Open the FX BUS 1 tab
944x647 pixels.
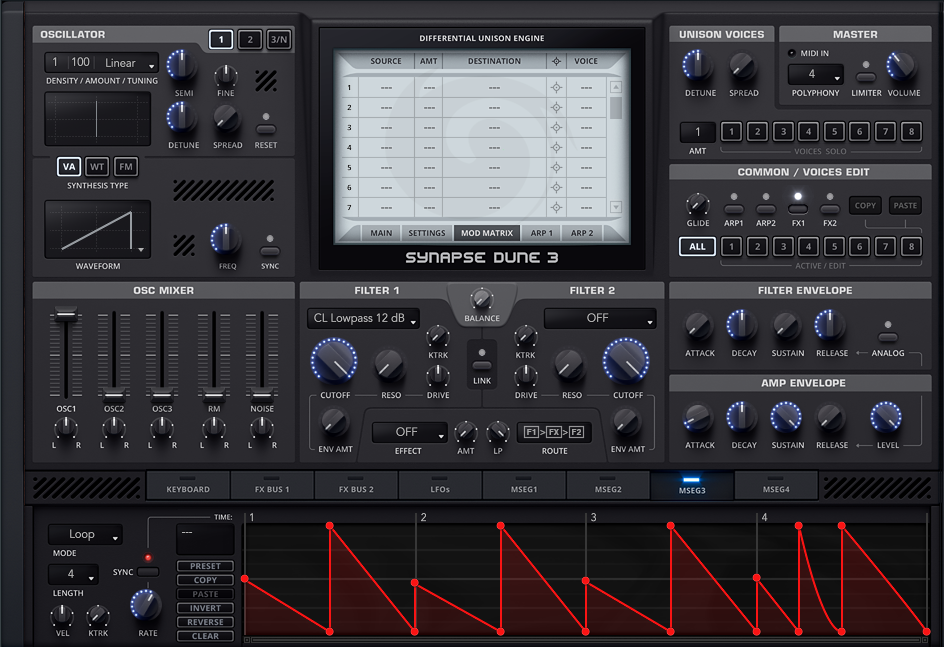pos(272,486)
